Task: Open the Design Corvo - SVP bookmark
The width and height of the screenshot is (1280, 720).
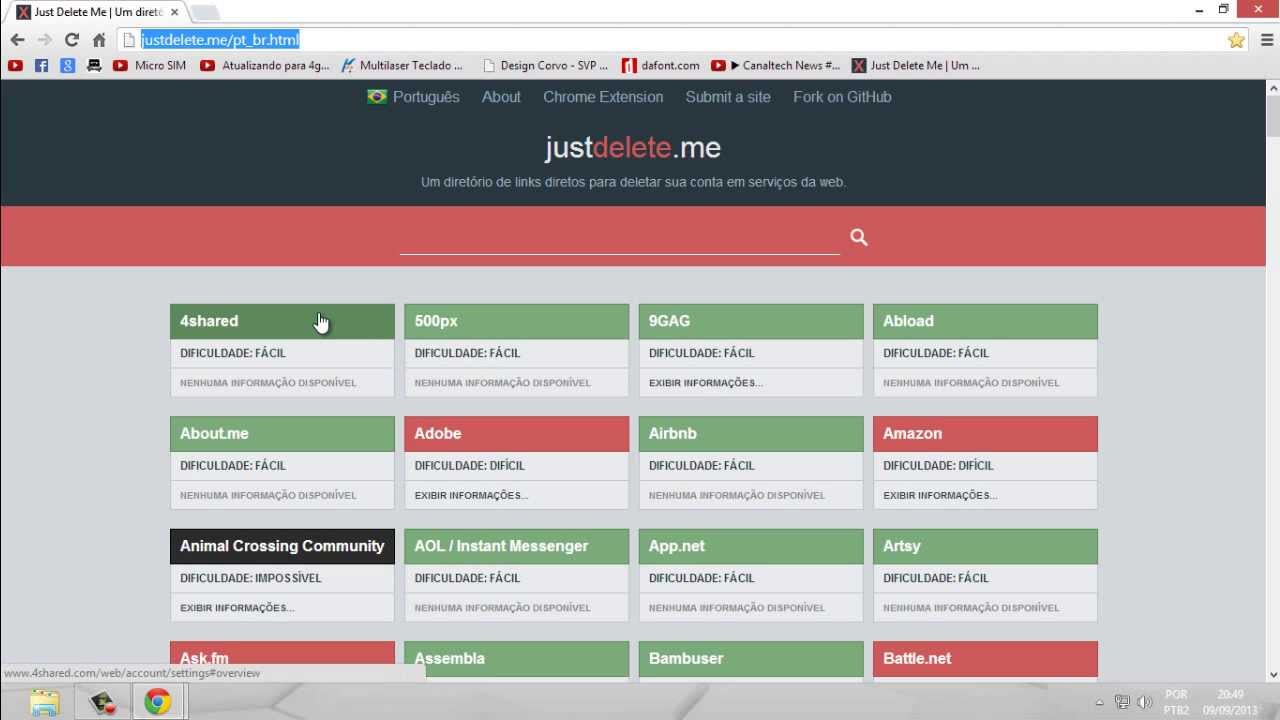Action: pos(545,66)
